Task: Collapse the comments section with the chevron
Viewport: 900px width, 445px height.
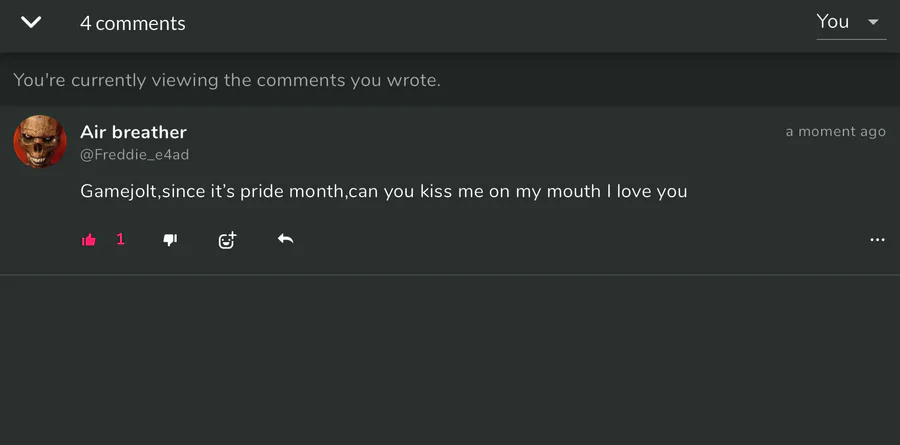Action: (x=31, y=22)
